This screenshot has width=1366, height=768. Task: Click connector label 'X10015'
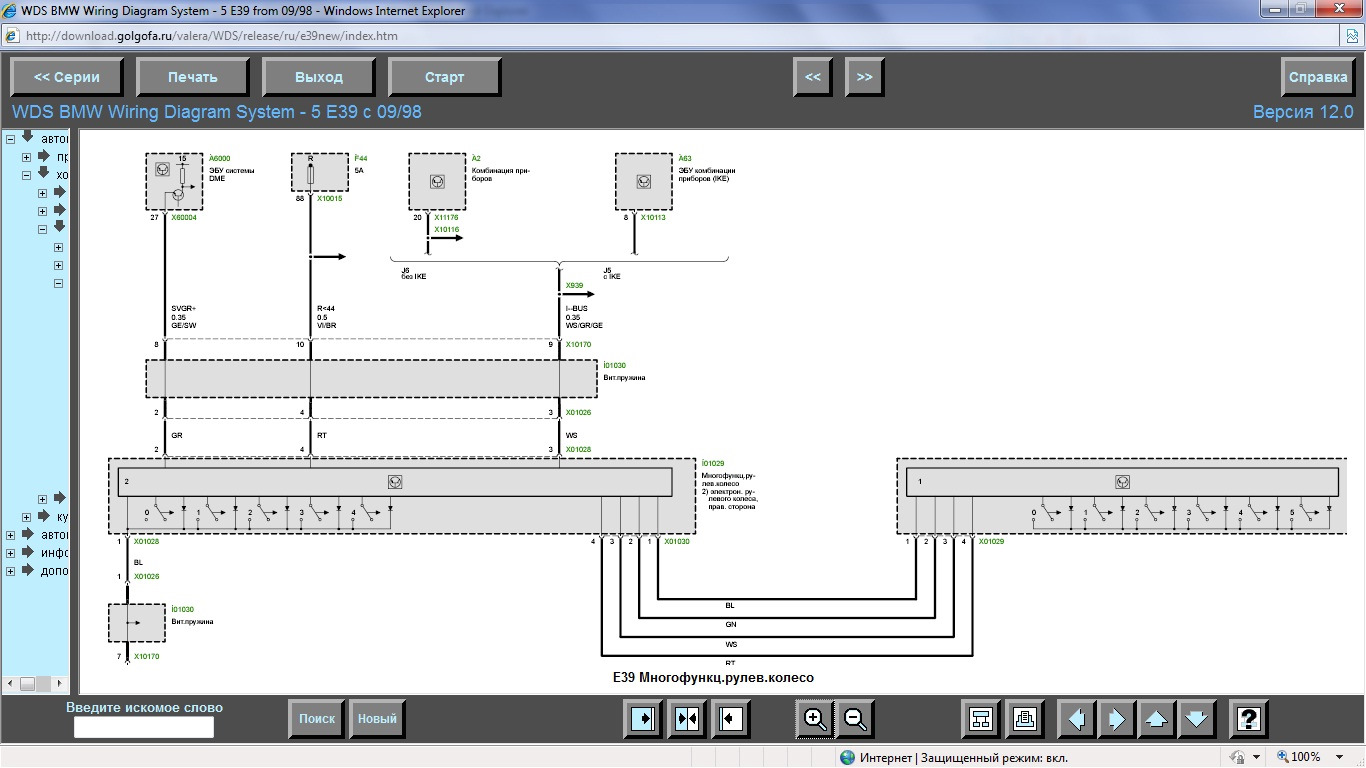tap(330, 199)
